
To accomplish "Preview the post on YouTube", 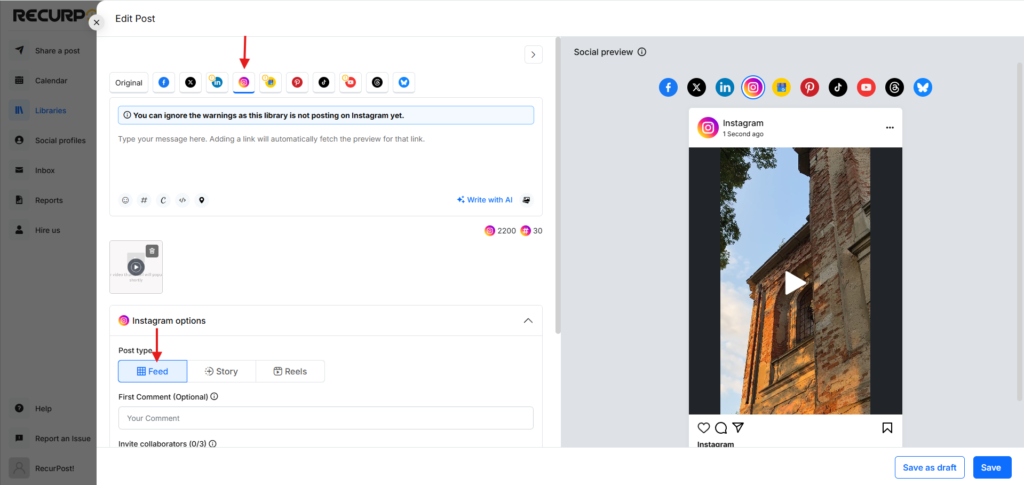I will tap(866, 87).
